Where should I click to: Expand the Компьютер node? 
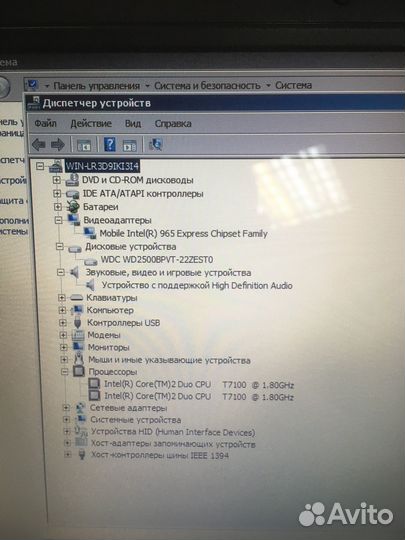tap(62, 310)
